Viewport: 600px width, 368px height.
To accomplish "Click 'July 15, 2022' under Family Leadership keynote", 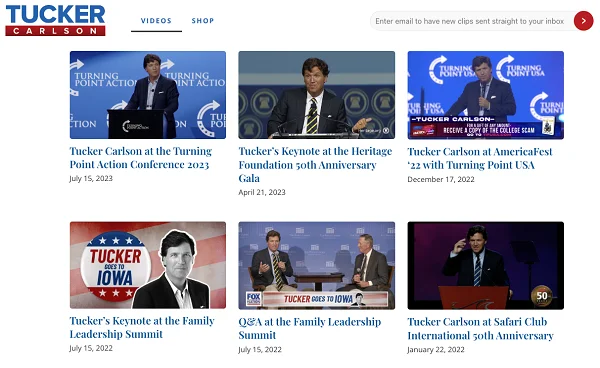I will pos(91,348).
